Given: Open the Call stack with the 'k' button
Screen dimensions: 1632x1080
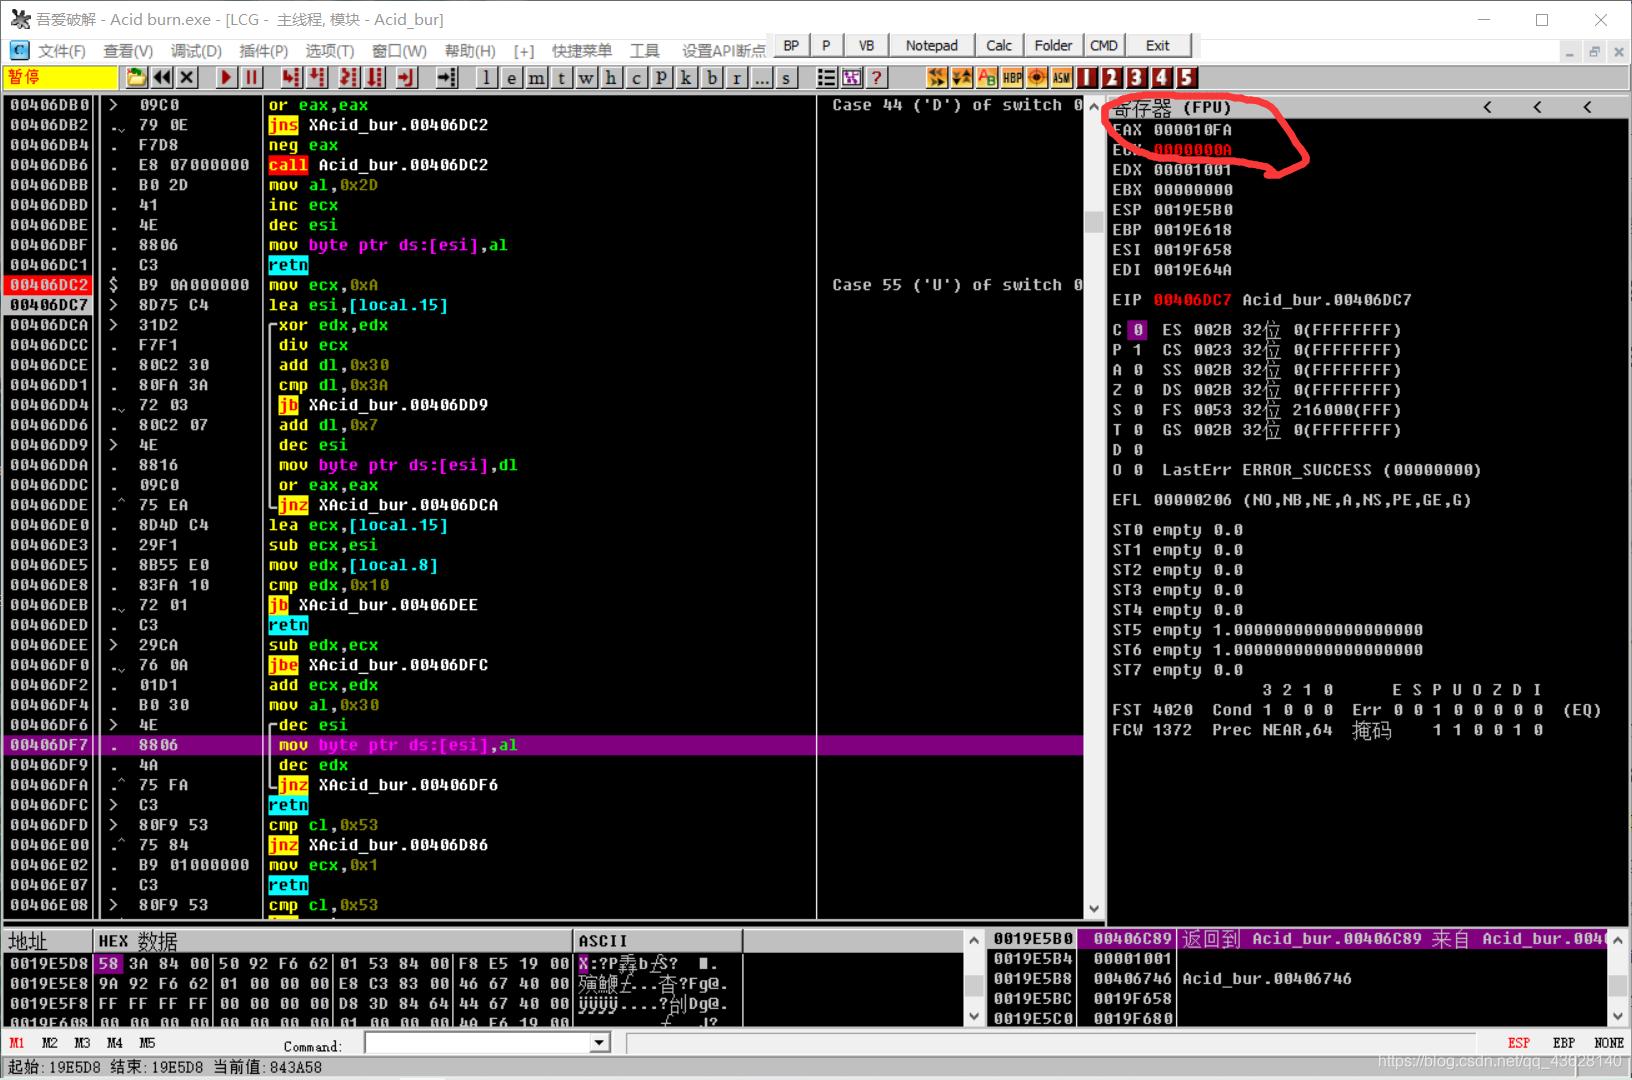Looking at the screenshot, I should point(686,77).
